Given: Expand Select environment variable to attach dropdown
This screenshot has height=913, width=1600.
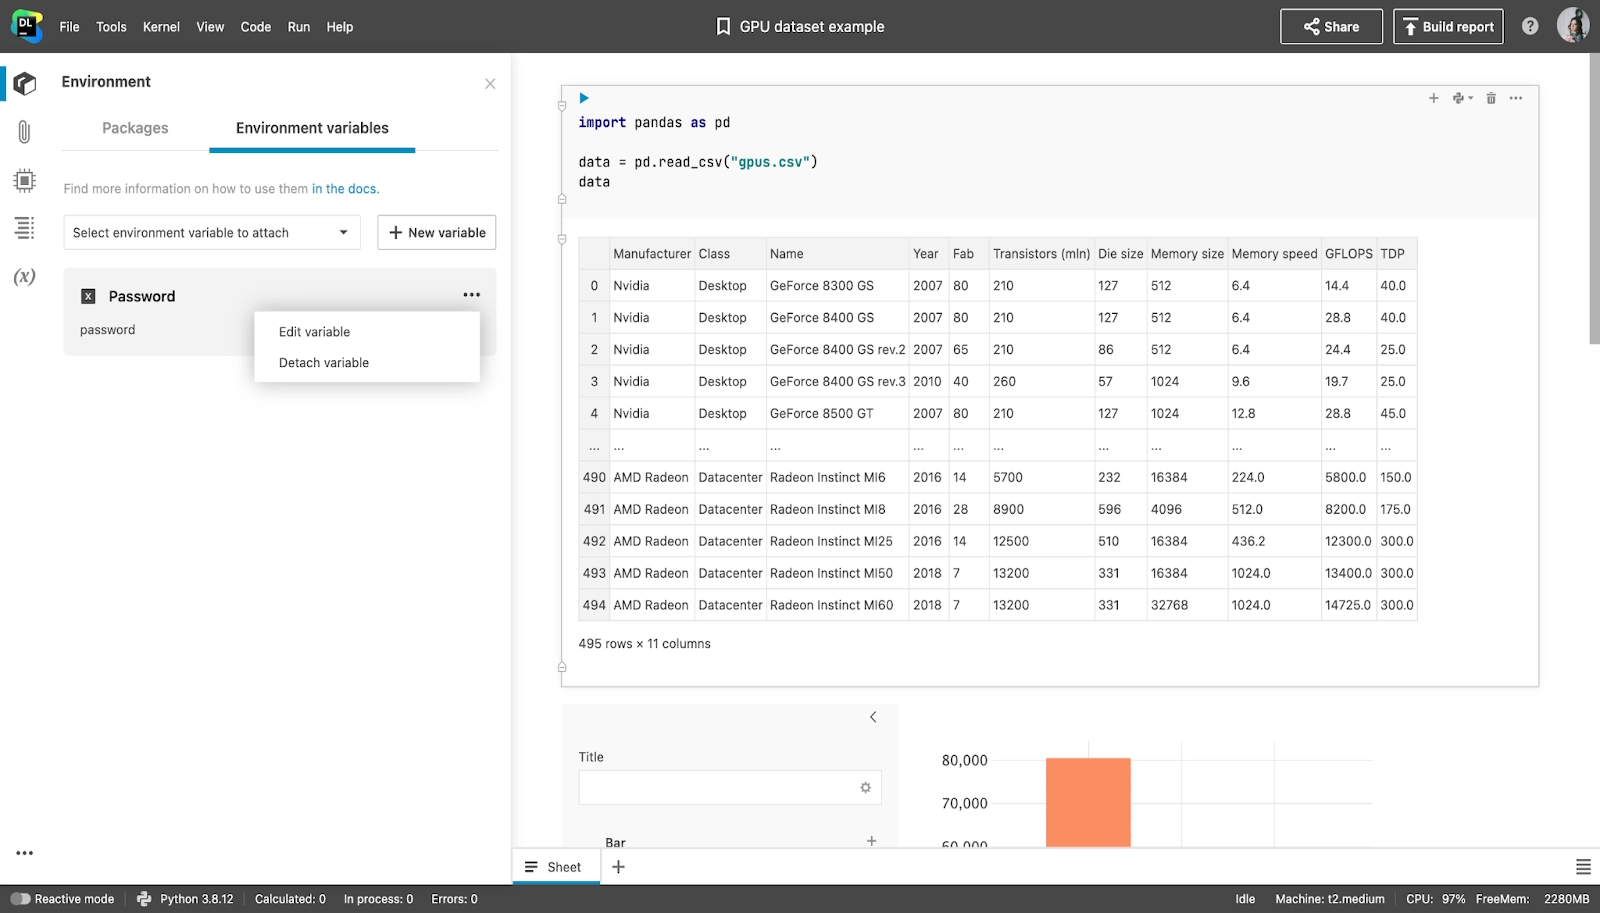Looking at the screenshot, I should tap(212, 233).
